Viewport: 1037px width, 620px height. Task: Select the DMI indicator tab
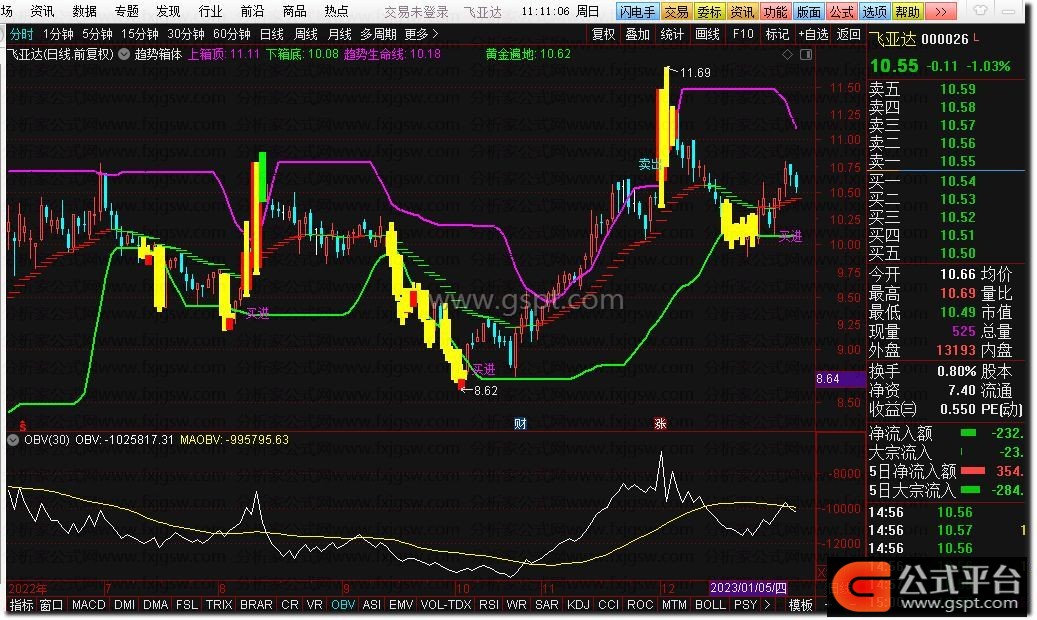[124, 604]
